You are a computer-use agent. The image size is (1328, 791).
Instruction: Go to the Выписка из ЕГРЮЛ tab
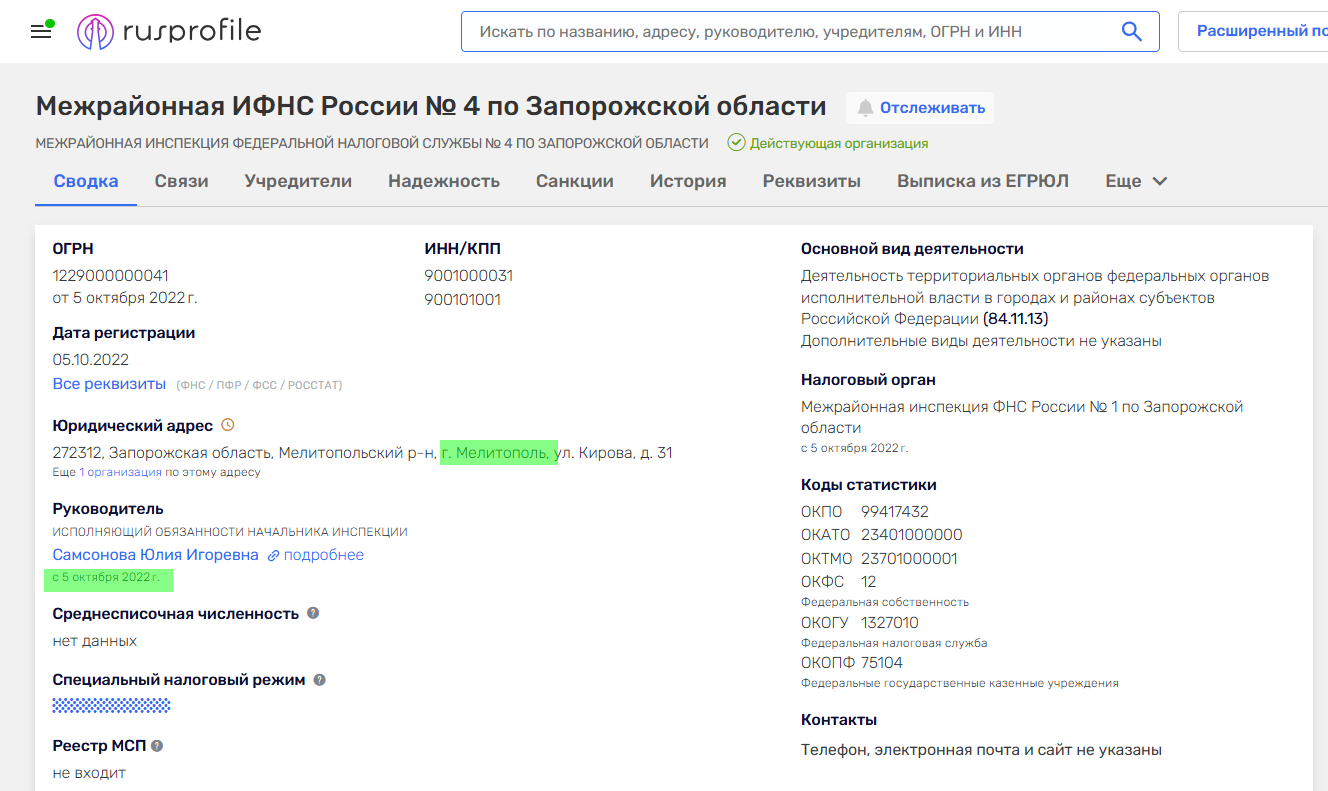coord(982,181)
